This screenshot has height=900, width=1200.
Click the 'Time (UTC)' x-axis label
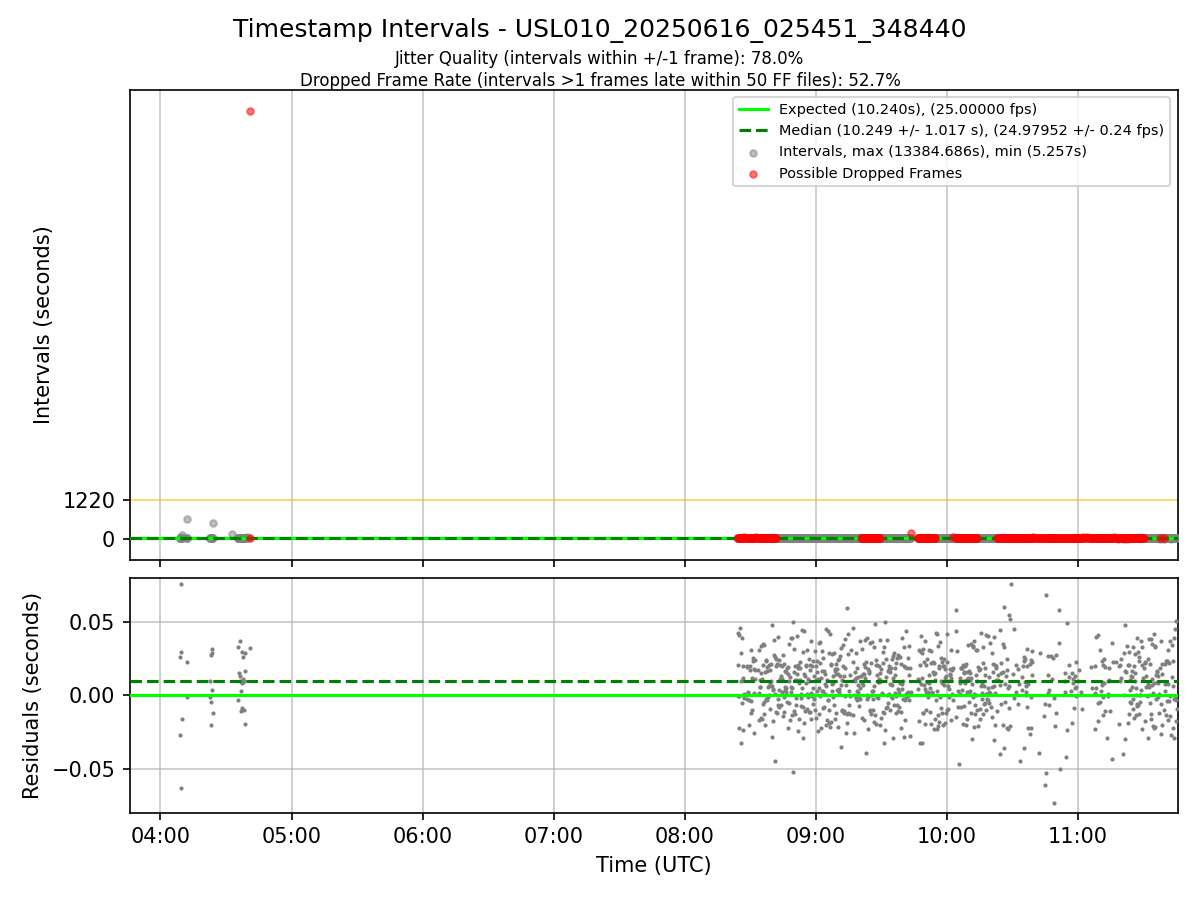pyautogui.click(x=653, y=865)
